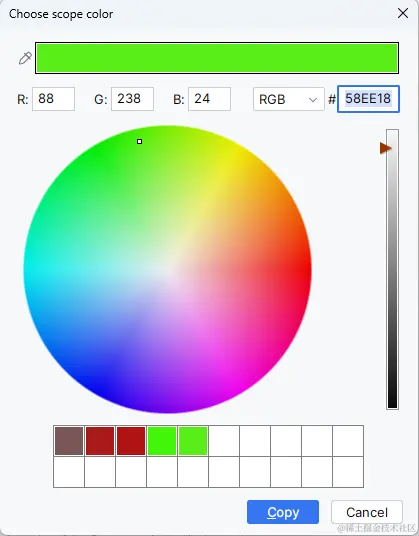
Task: Select the brownish-gray recent color swatch
Action: (69, 441)
